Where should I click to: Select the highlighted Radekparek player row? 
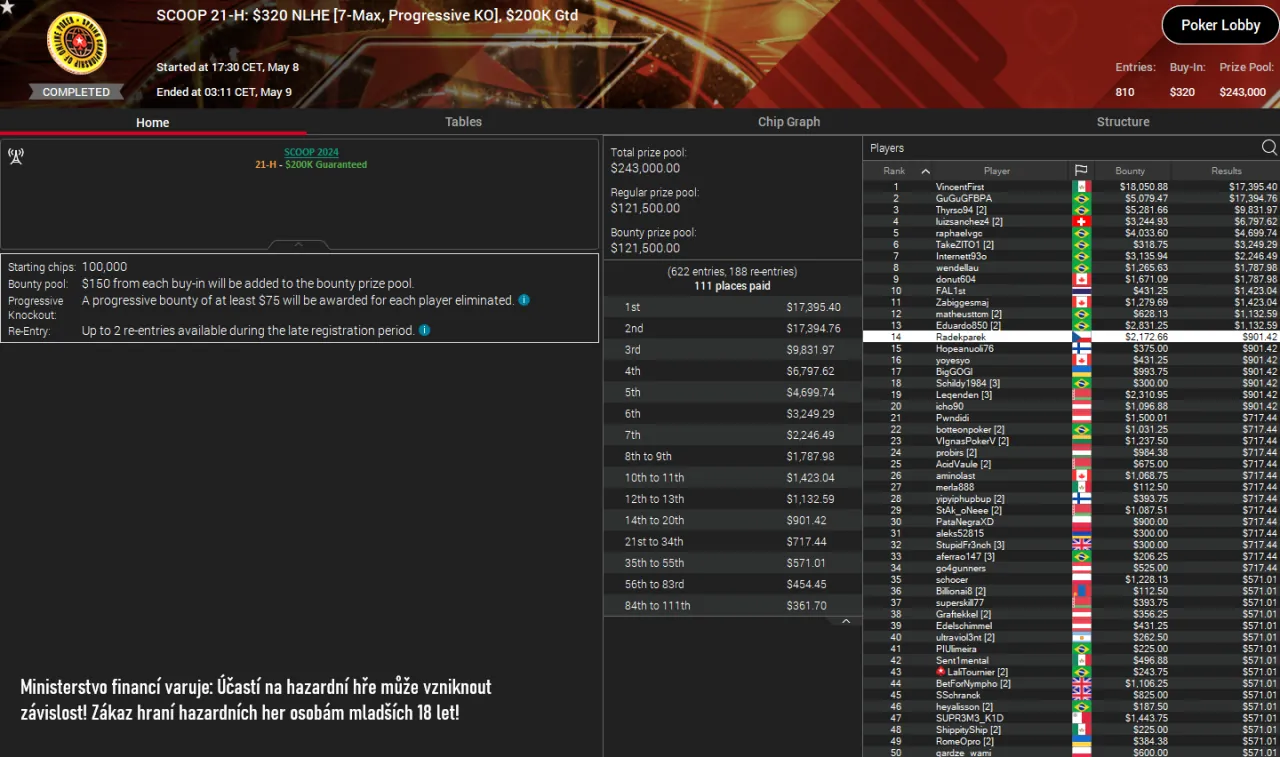pyautogui.click(x=1000, y=337)
